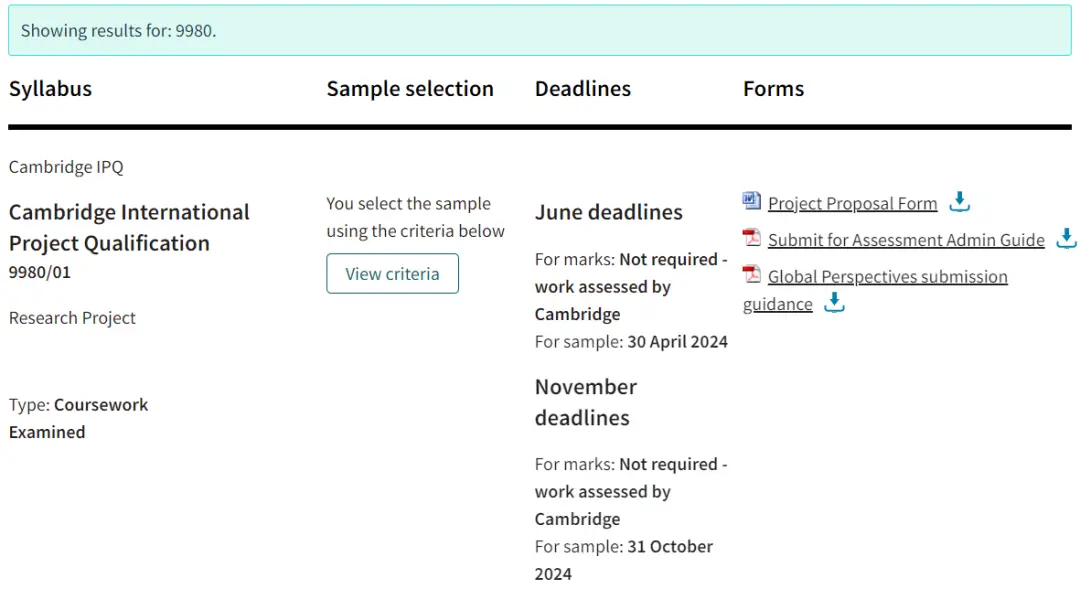Click the PDF icon next to Submit for Assessment
Screen dimensions: 1080x589
coord(751,238)
